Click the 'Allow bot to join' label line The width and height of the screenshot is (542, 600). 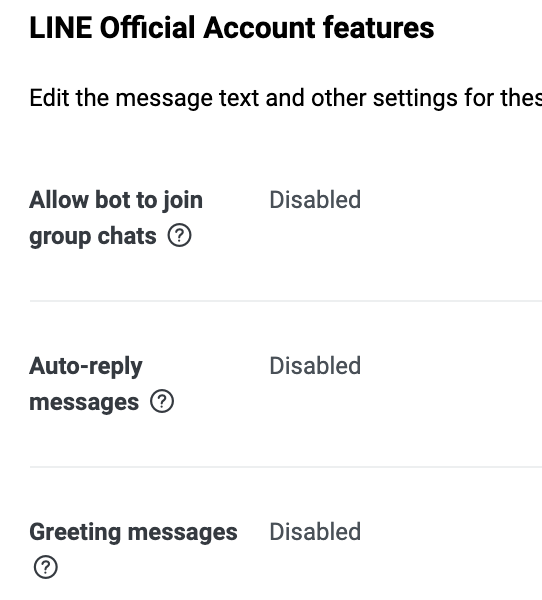click(116, 200)
